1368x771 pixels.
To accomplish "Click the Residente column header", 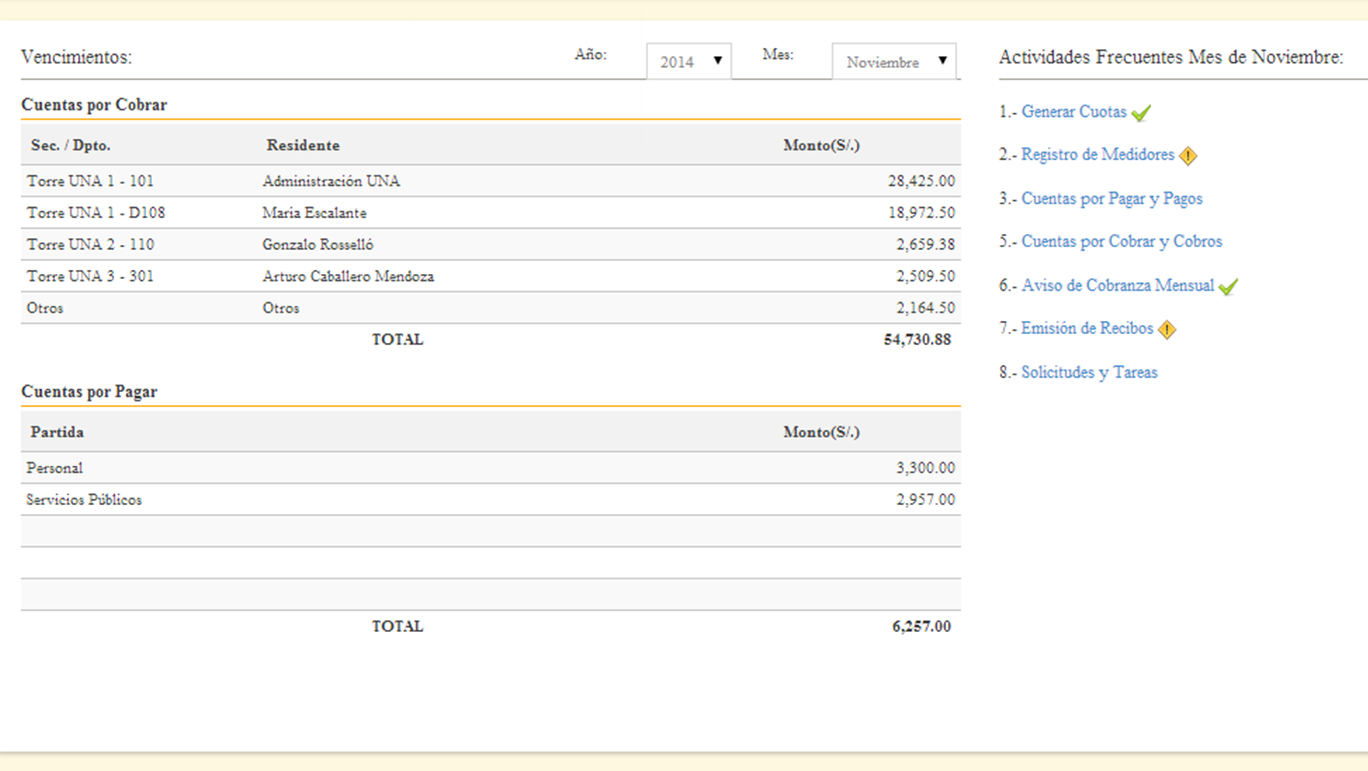I will coord(303,145).
